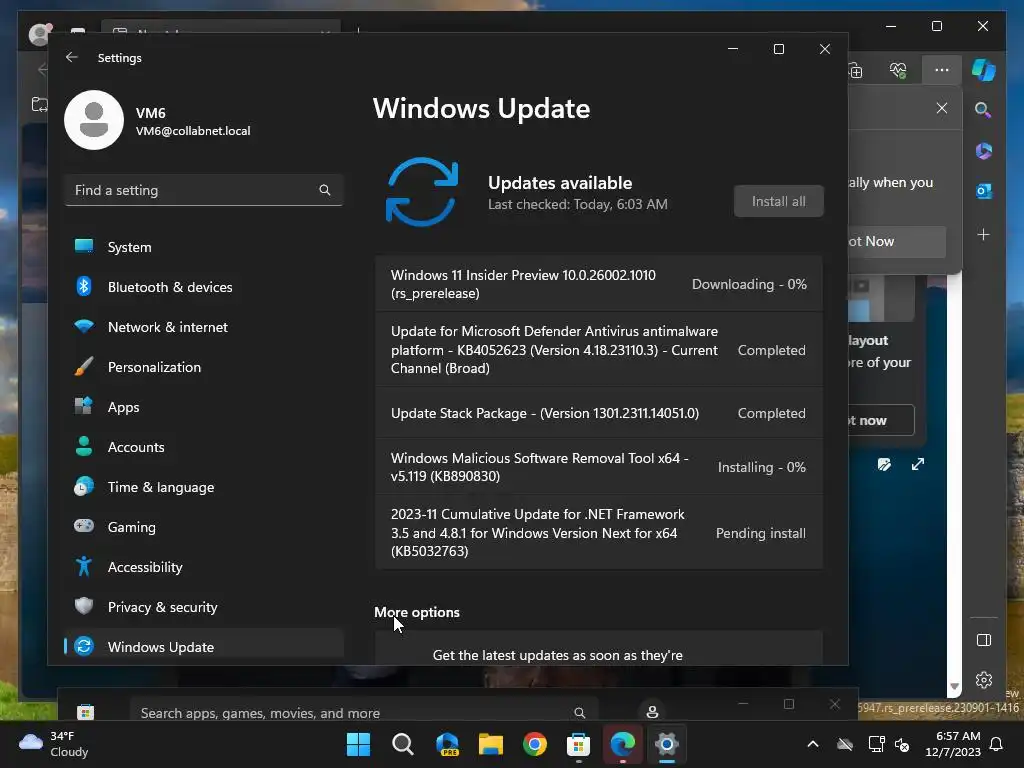Viewport: 1024px width, 768px height.
Task: Open Edge Copilot sidebar icon
Action: (984, 70)
